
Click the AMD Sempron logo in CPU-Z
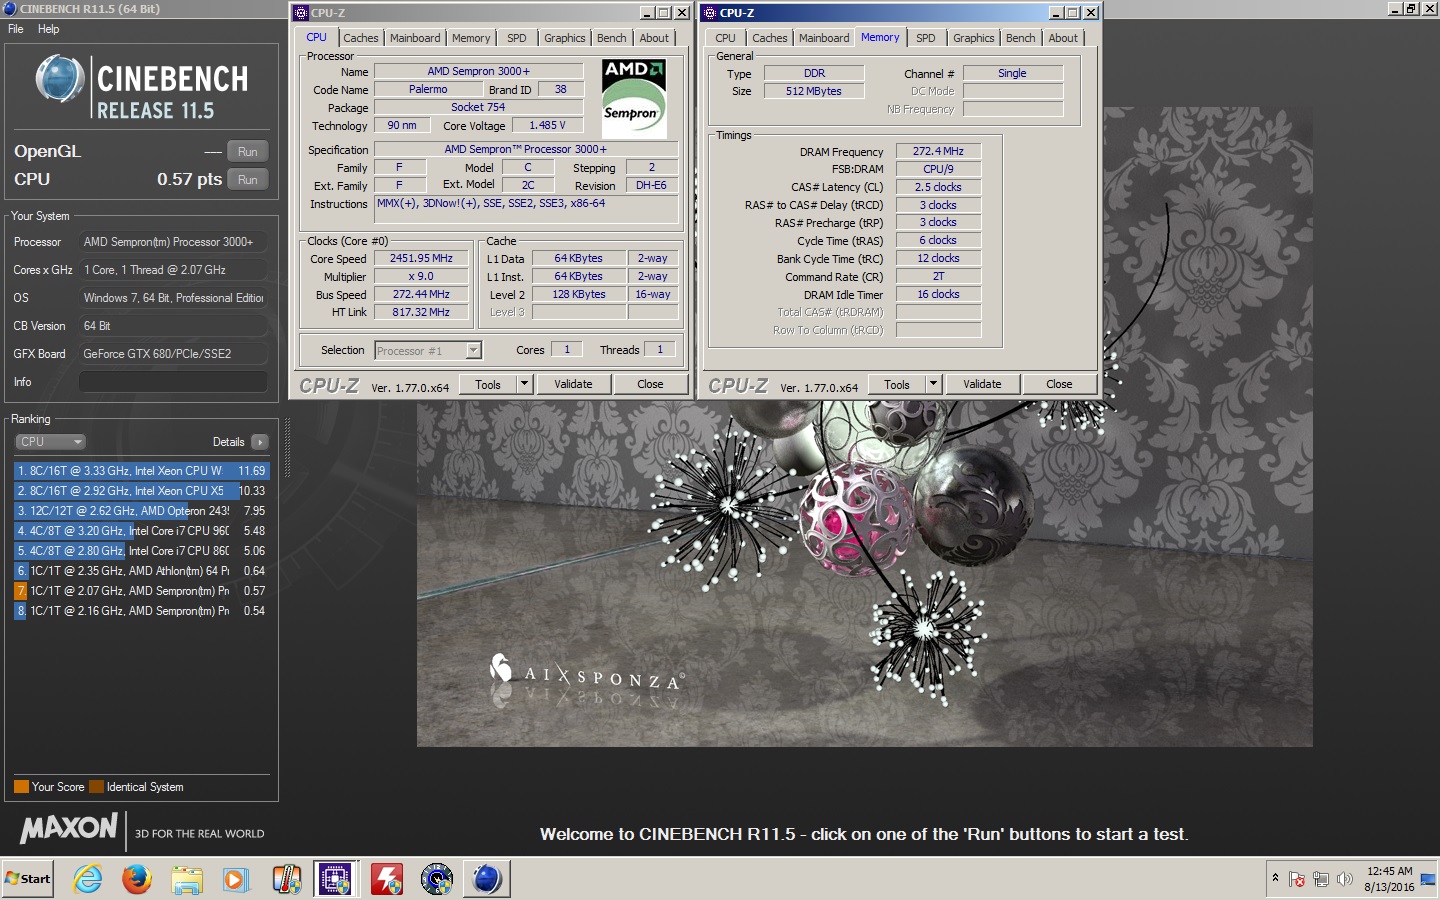click(x=634, y=98)
